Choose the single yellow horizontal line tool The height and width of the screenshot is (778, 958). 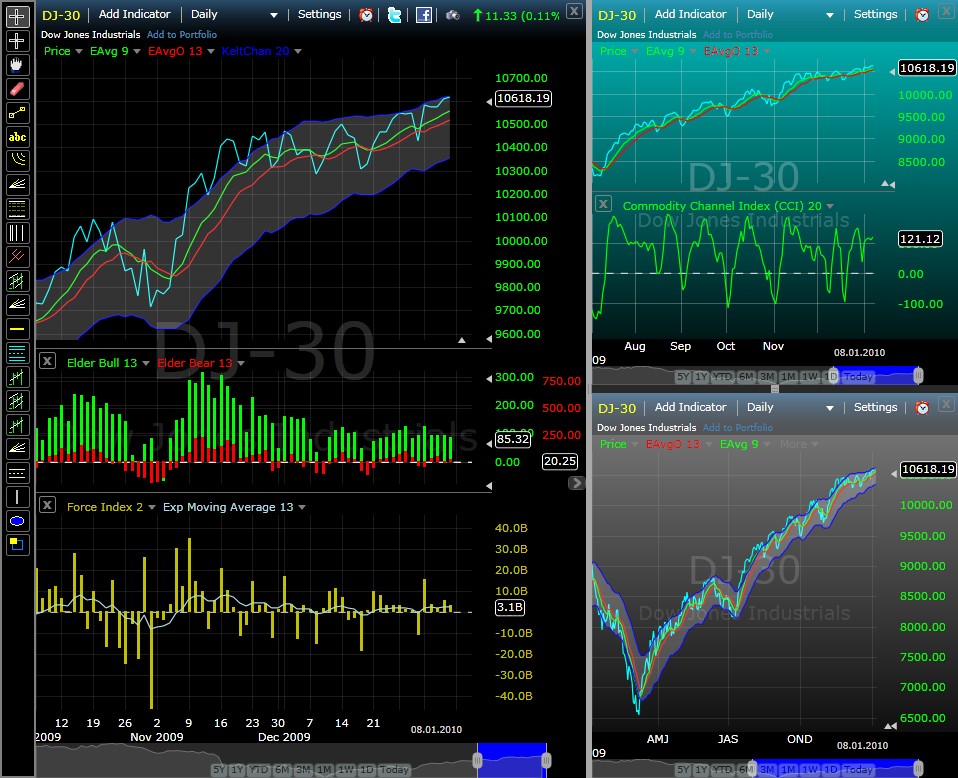(17, 329)
